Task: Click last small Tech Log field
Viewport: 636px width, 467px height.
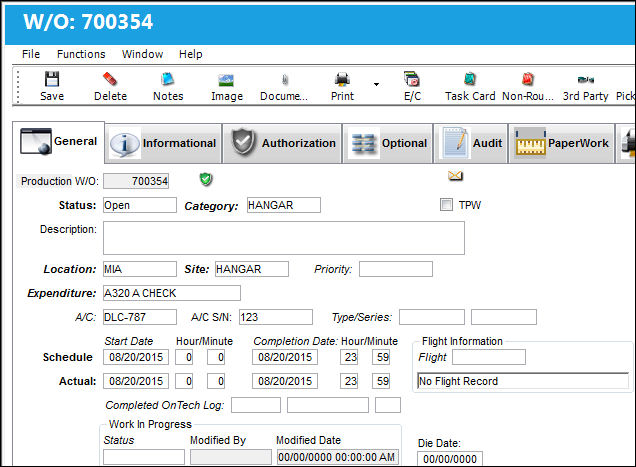Action: (388, 405)
